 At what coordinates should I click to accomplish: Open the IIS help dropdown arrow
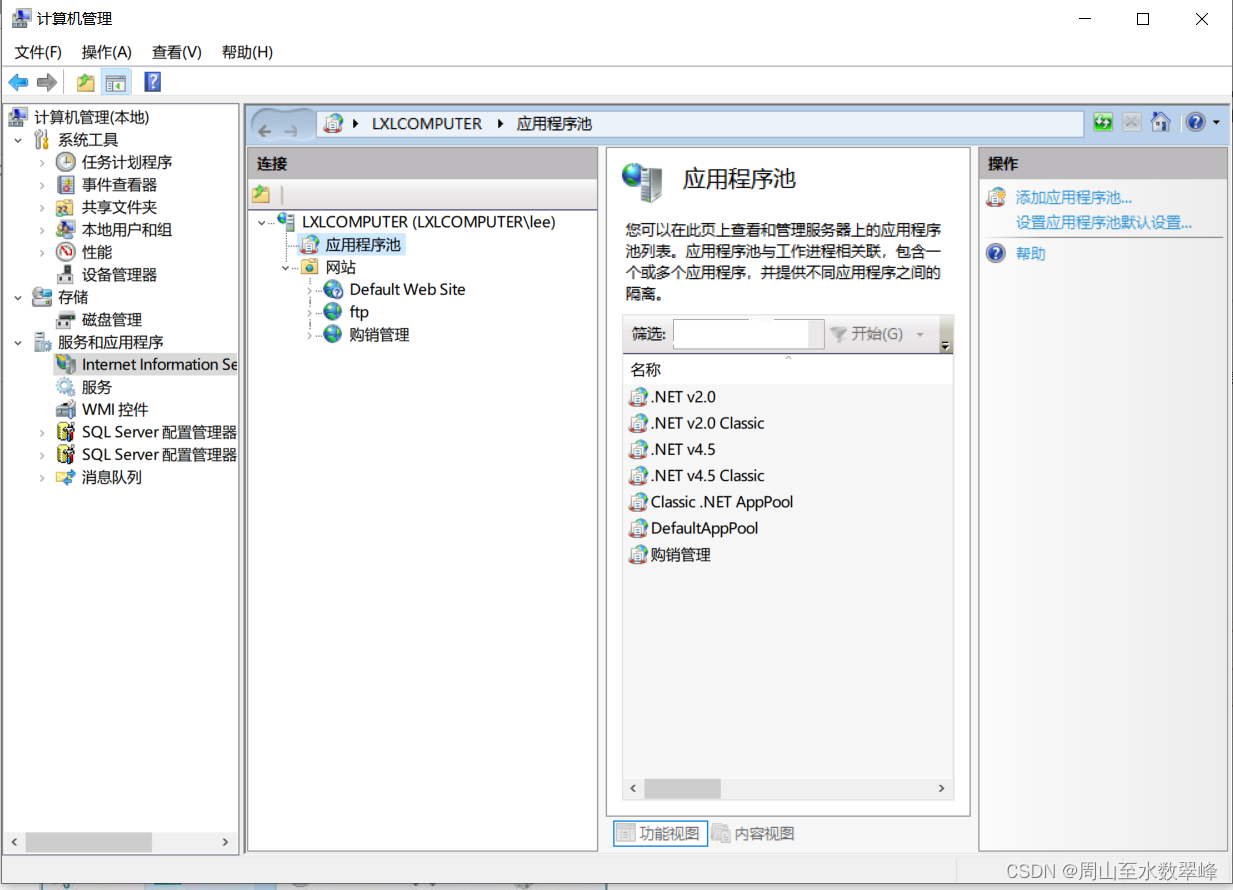point(1216,122)
